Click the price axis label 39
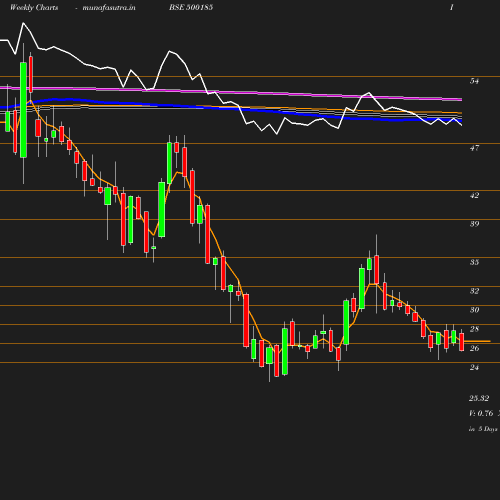This screenshot has height=500, width=500. [x=474, y=224]
